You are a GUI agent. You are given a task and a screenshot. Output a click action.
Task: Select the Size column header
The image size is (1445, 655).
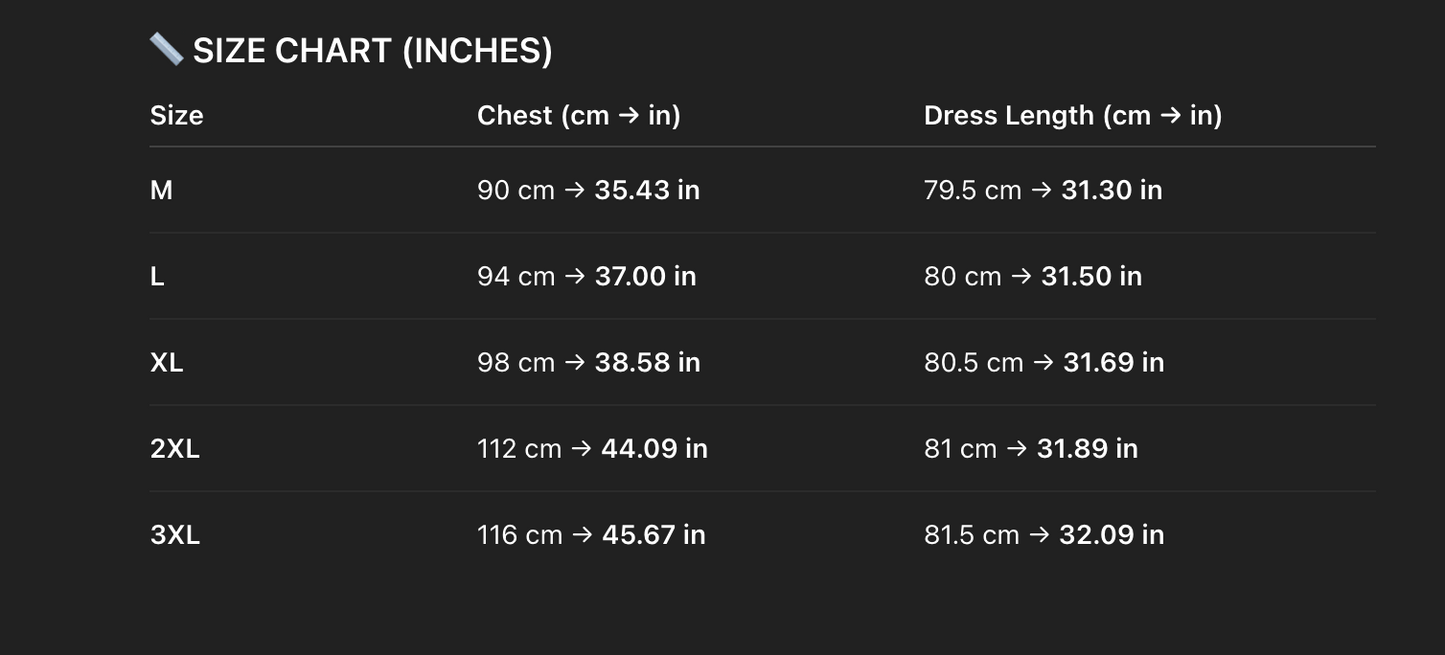coord(177,116)
